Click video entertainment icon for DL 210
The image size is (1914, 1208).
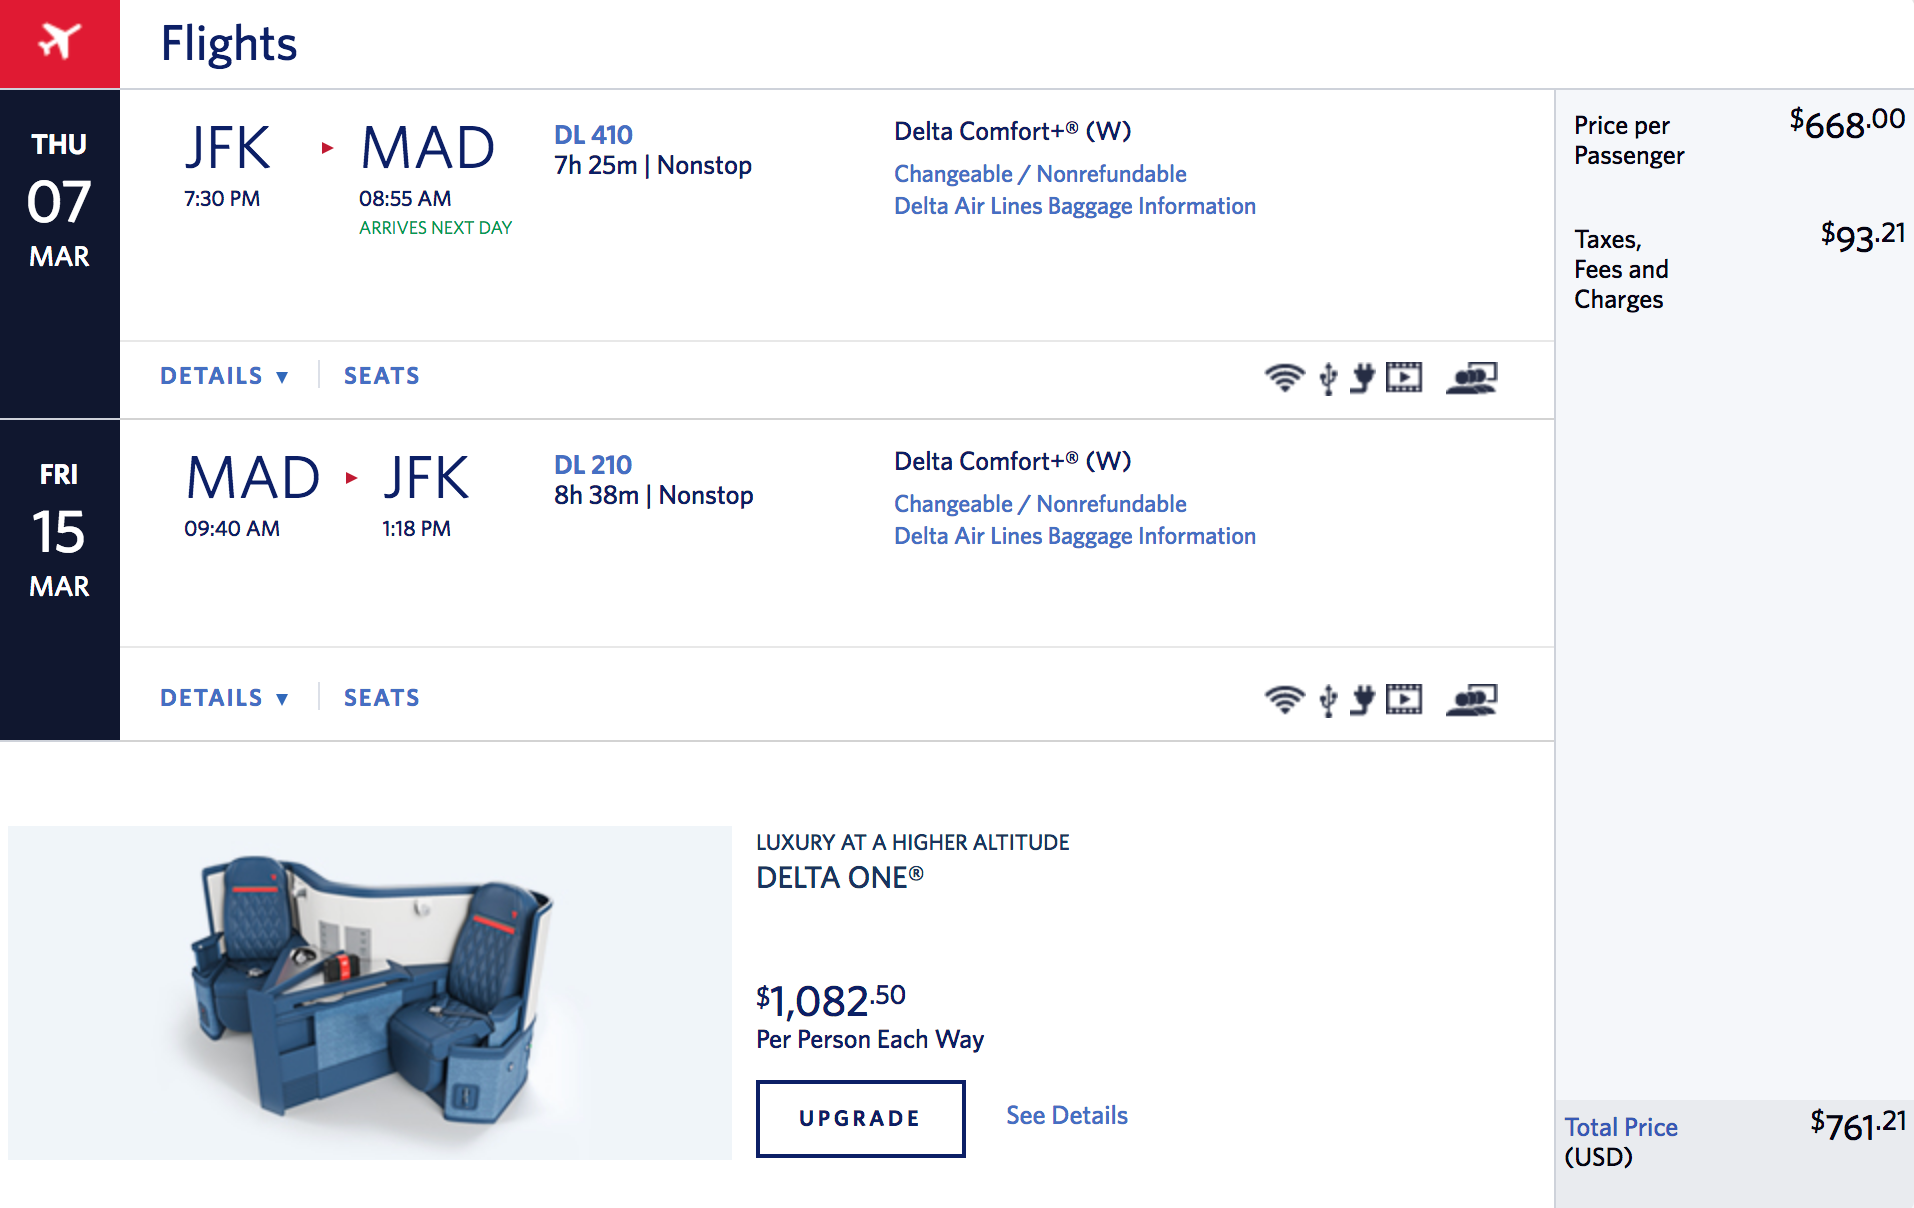[x=1404, y=699]
